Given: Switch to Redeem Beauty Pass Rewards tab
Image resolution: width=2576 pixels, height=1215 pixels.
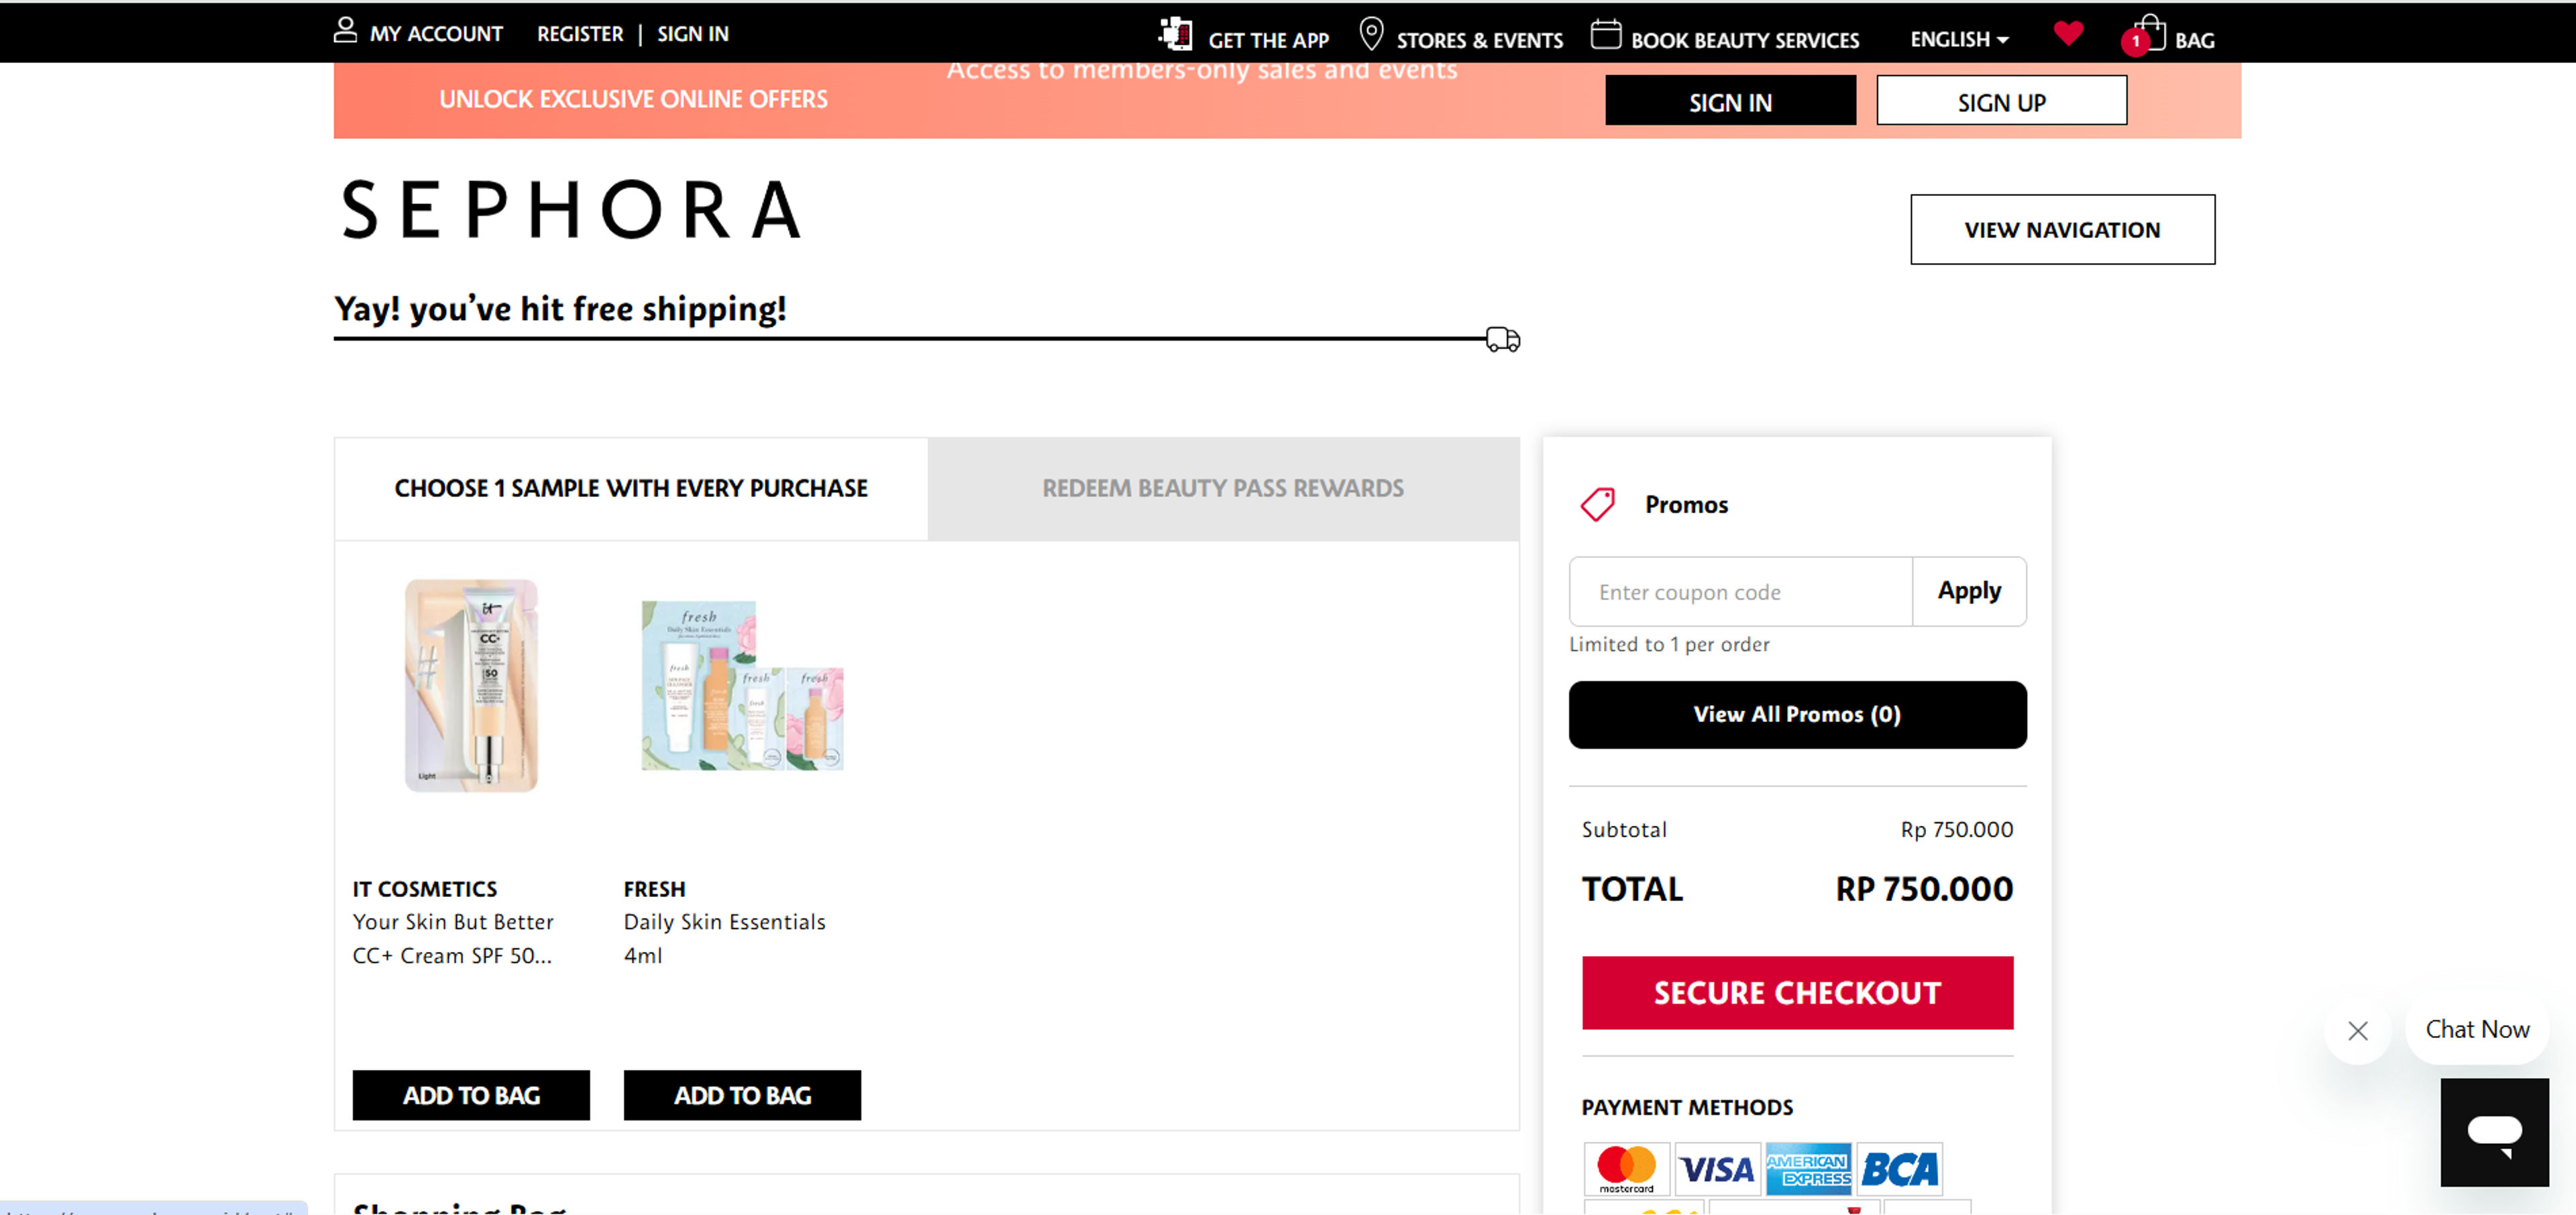Looking at the screenshot, I should (1223, 489).
